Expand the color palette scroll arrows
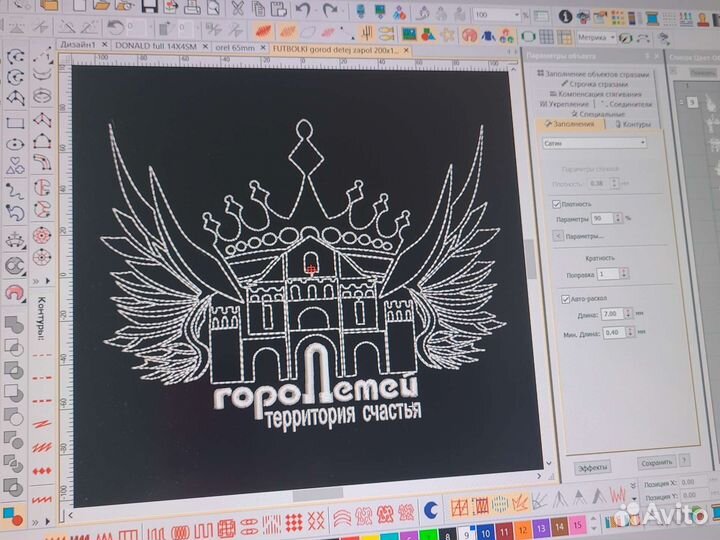This screenshot has height=540, width=720. 593,523
